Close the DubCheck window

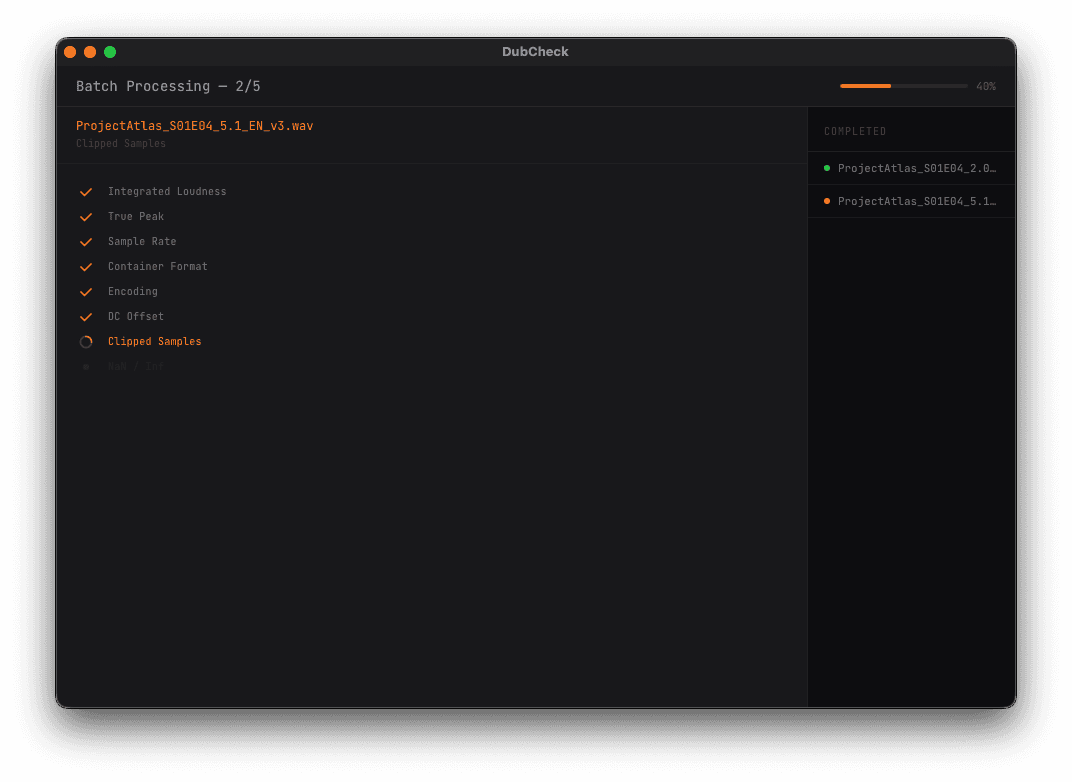pyautogui.click(x=70, y=52)
